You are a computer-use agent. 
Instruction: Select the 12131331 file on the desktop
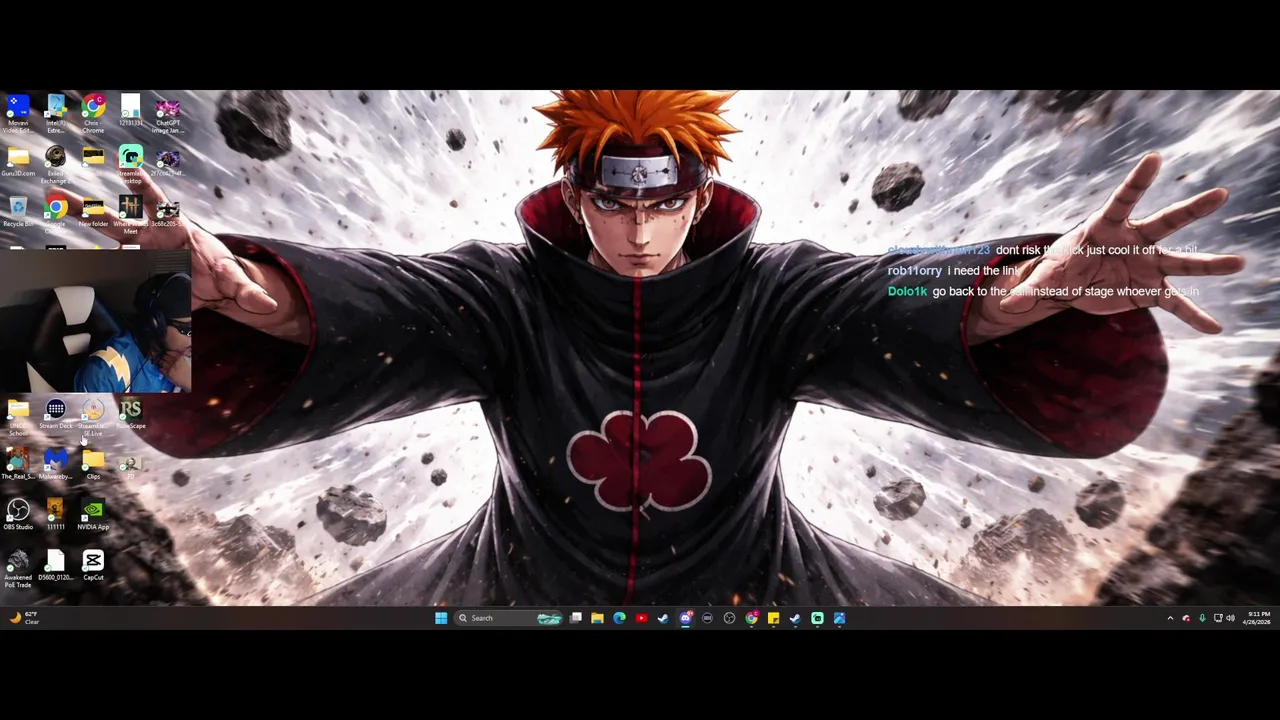click(x=130, y=111)
